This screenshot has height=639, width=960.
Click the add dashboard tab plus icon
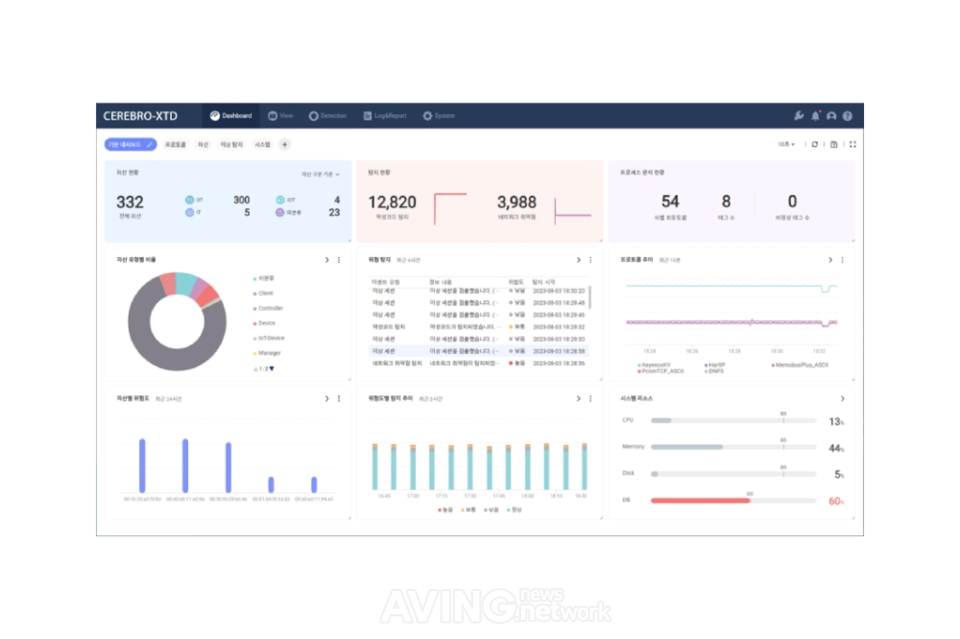pyautogui.click(x=284, y=144)
